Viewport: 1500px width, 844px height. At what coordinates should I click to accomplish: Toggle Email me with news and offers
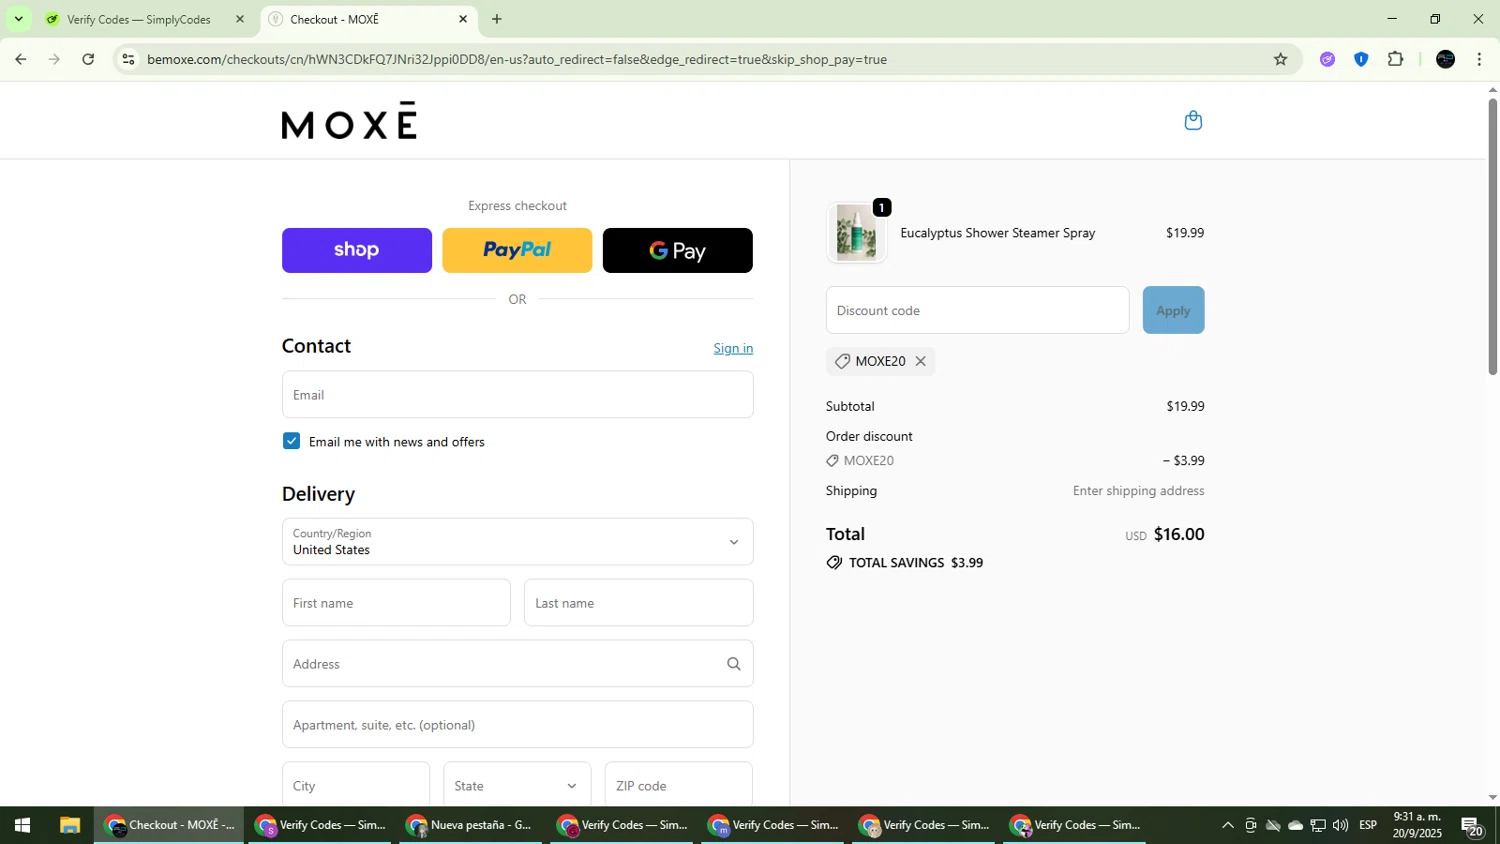point(291,441)
